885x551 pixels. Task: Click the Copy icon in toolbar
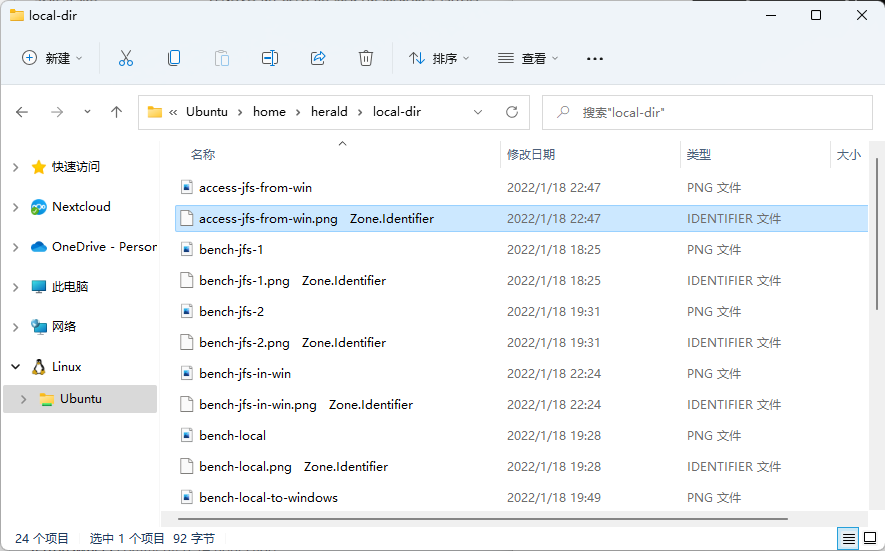click(174, 58)
